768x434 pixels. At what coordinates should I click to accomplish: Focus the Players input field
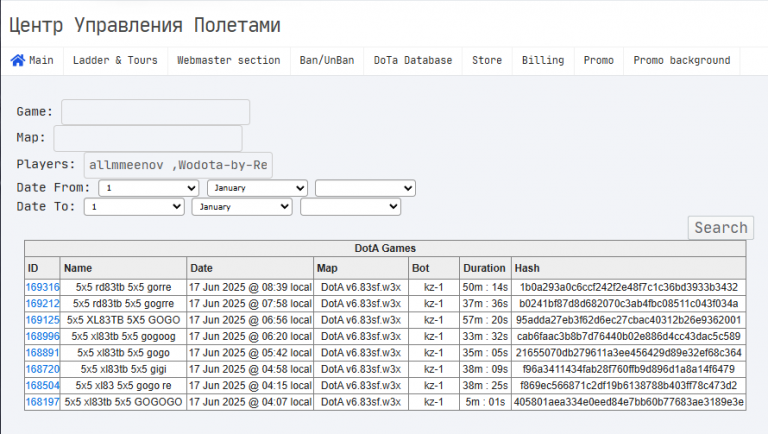point(178,165)
